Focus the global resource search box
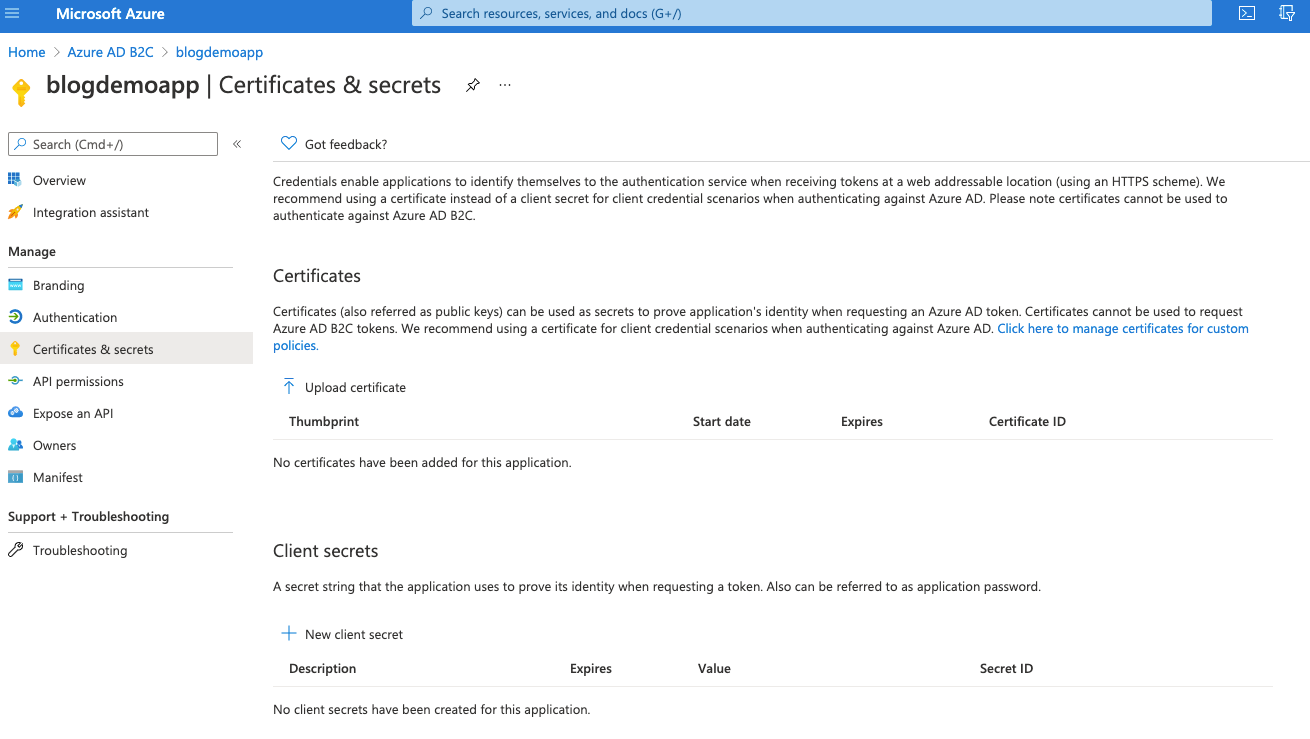The image size is (1310, 739). click(811, 14)
